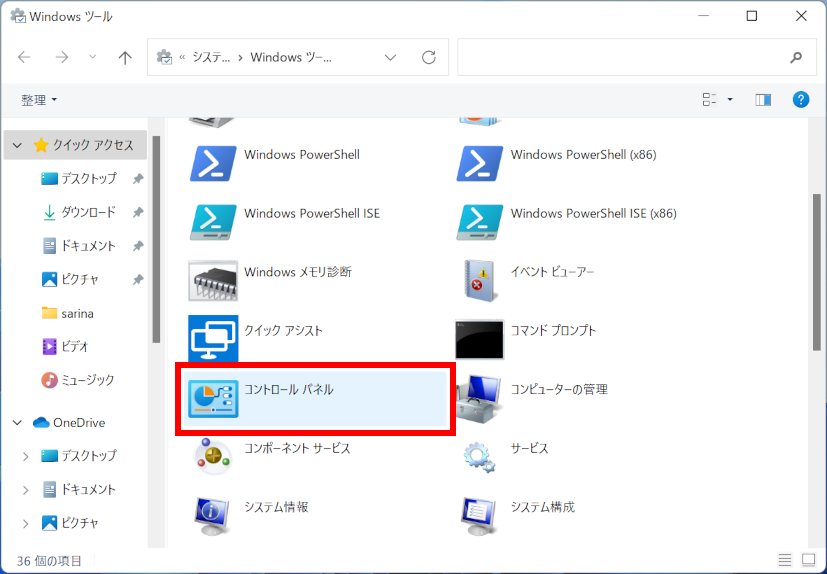This screenshot has width=827, height=574.
Task: Click main file list vertical scrollbar
Action: tap(816, 272)
